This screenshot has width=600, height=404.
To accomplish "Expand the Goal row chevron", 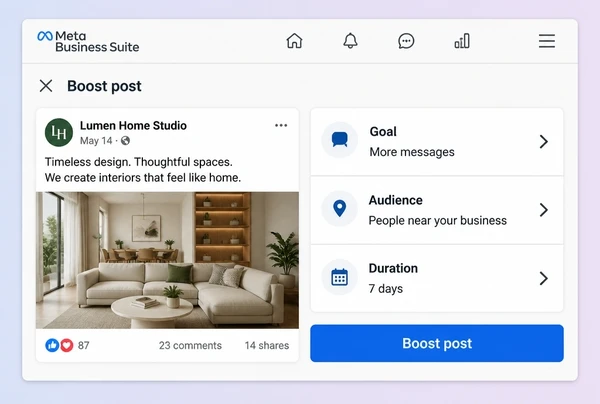I will click(x=544, y=142).
